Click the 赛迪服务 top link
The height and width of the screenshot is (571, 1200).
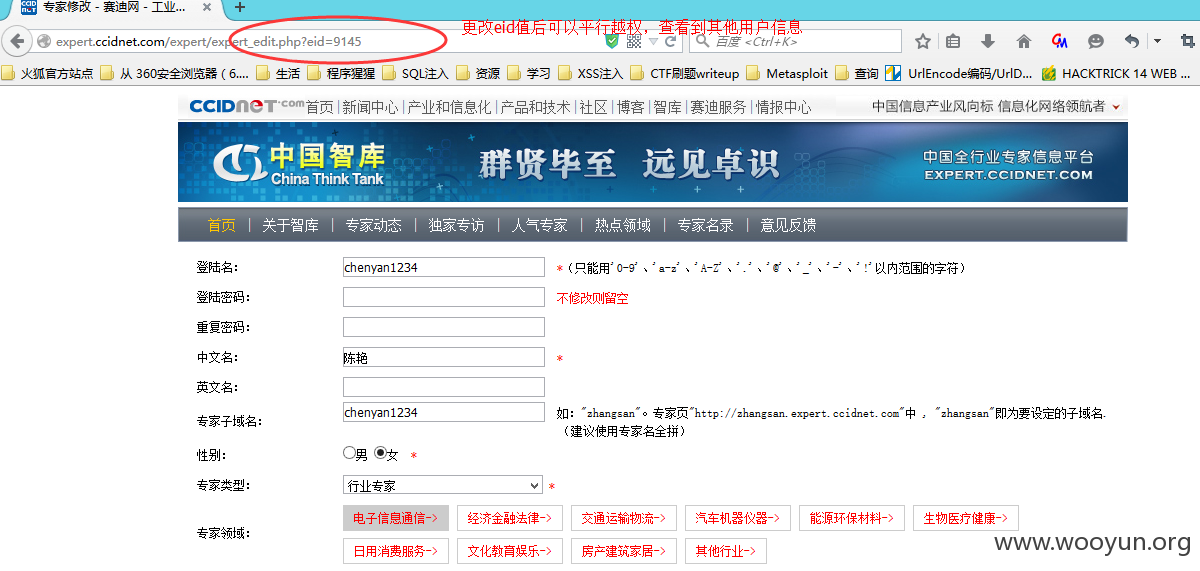pos(718,107)
